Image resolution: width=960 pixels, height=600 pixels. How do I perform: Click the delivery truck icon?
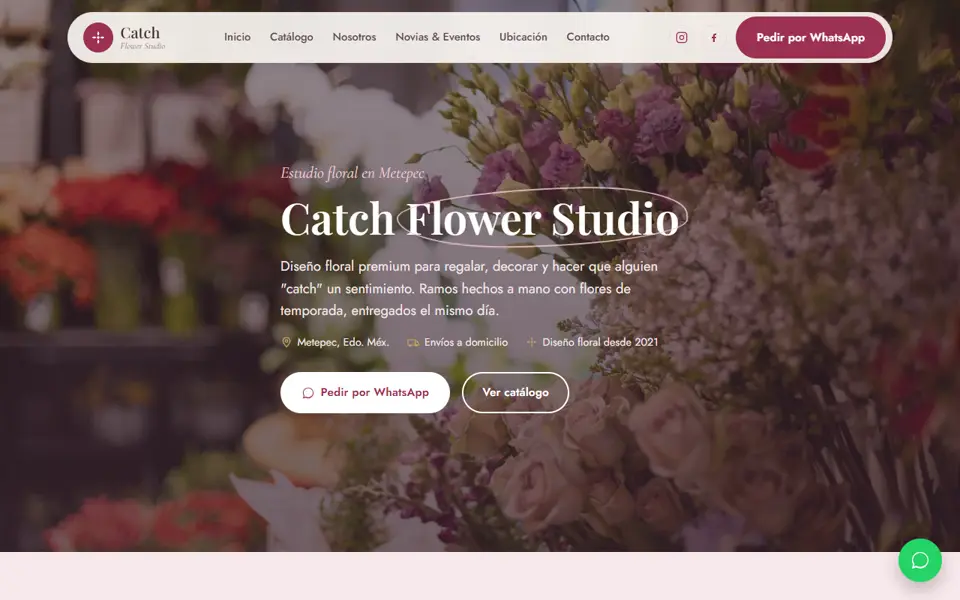coord(413,342)
